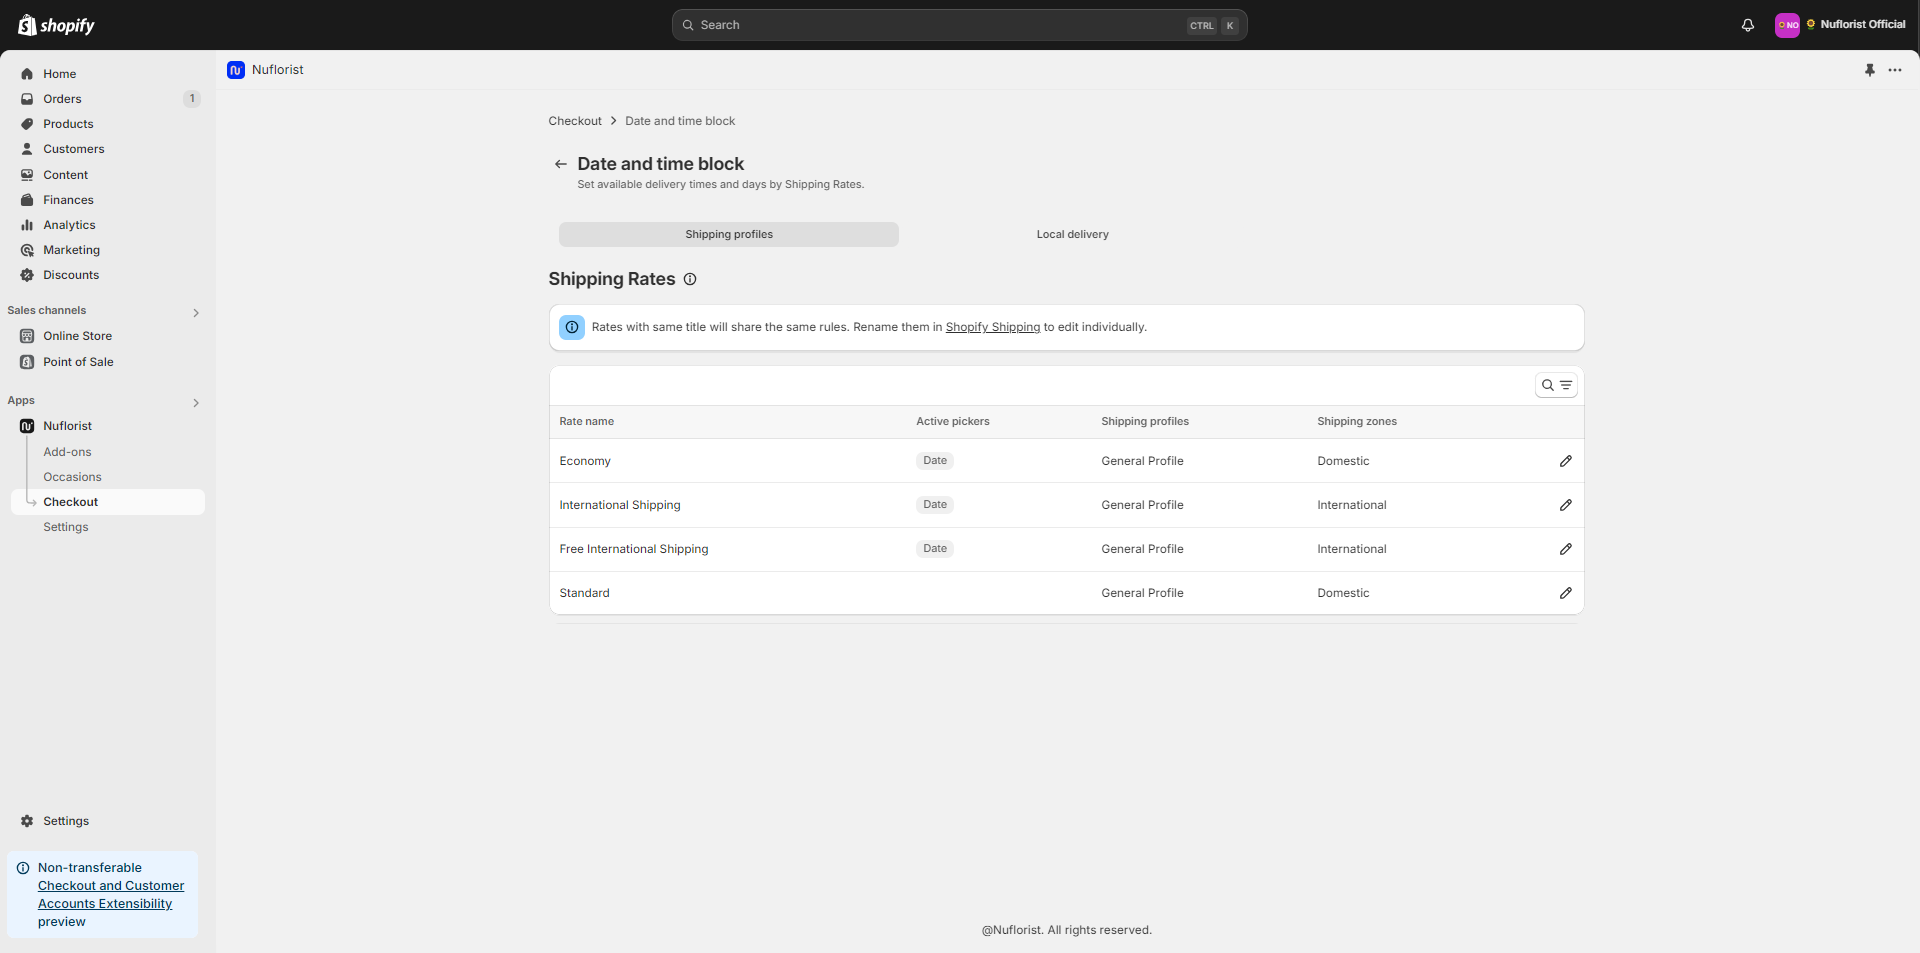Follow the Shopify Shipping link

[992, 327]
